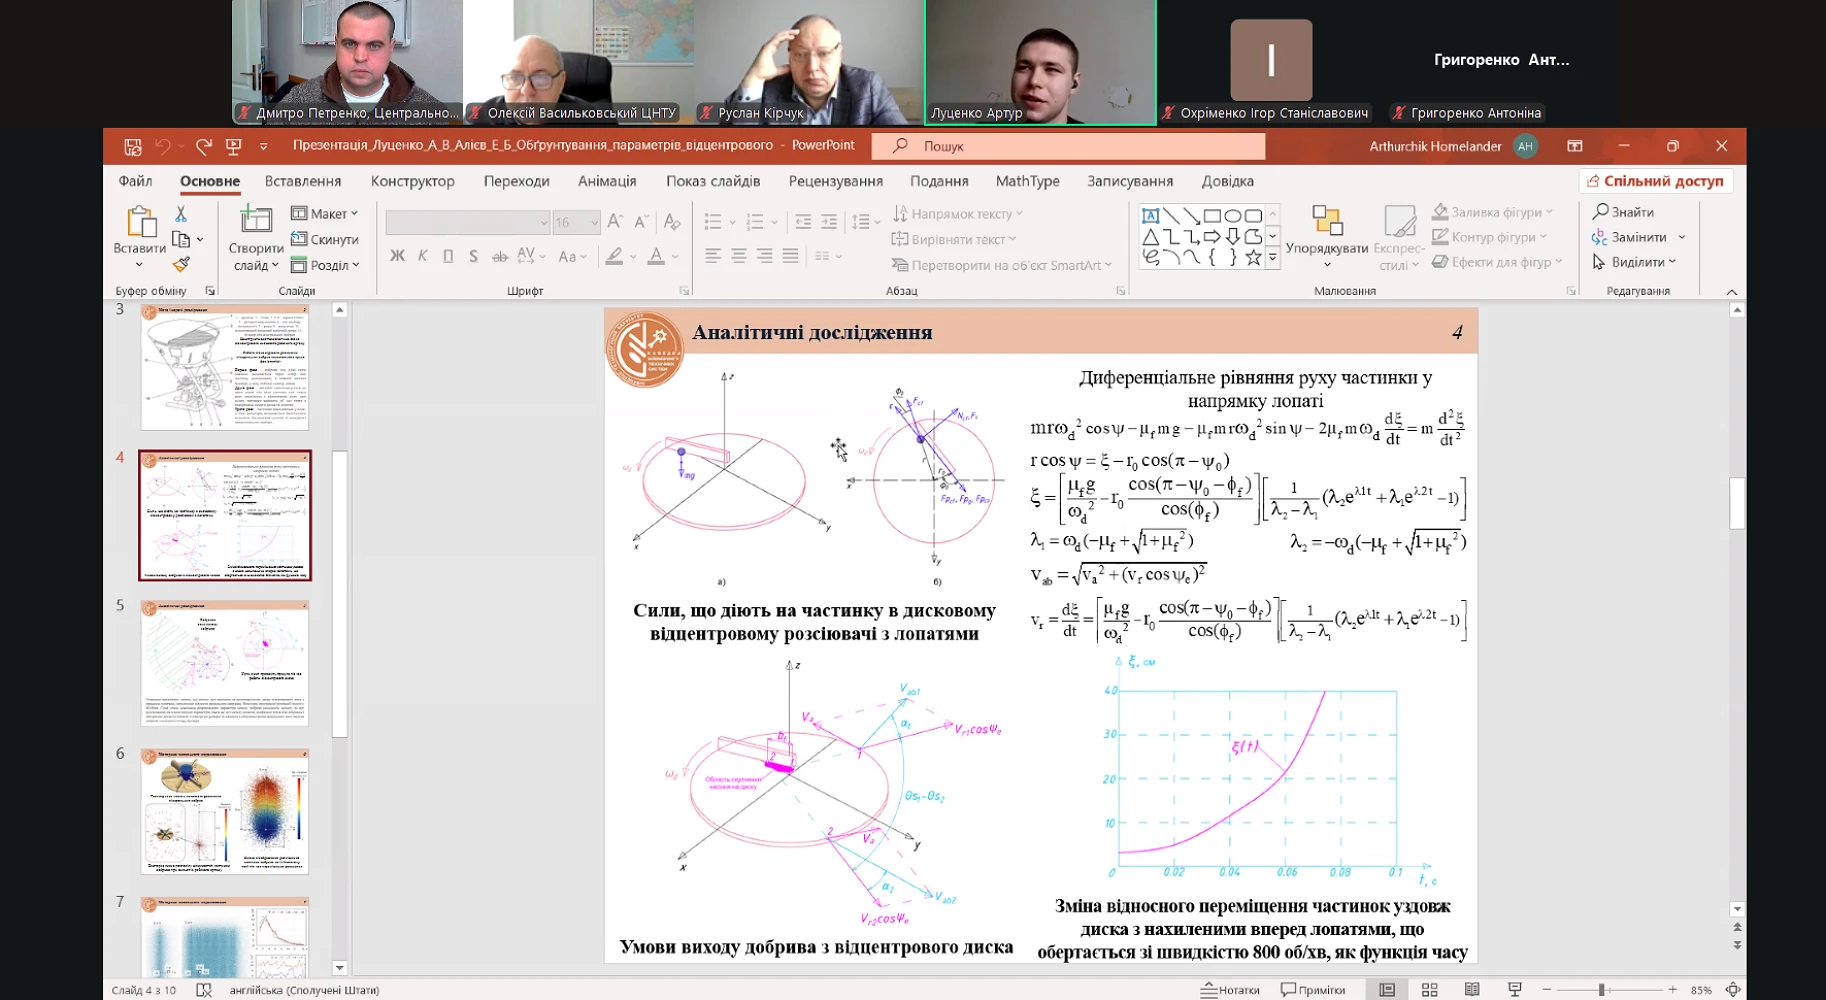Switch to Slide Sorter view icon
This screenshot has width=1826, height=1000.
click(1429, 989)
